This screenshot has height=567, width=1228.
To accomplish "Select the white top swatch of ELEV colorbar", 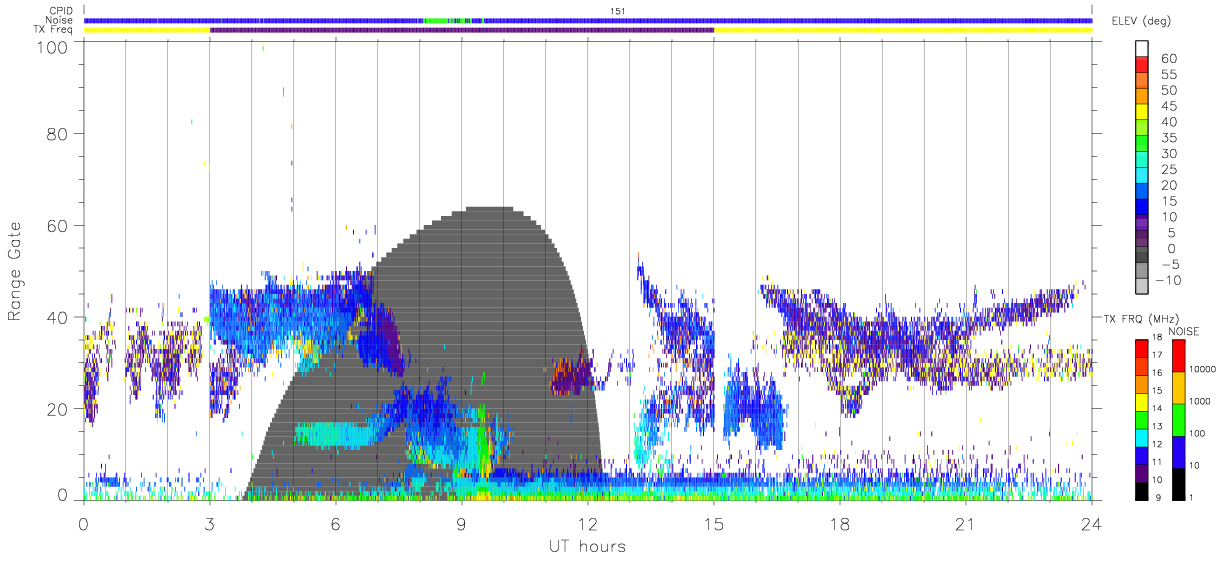I will coord(1141,48).
